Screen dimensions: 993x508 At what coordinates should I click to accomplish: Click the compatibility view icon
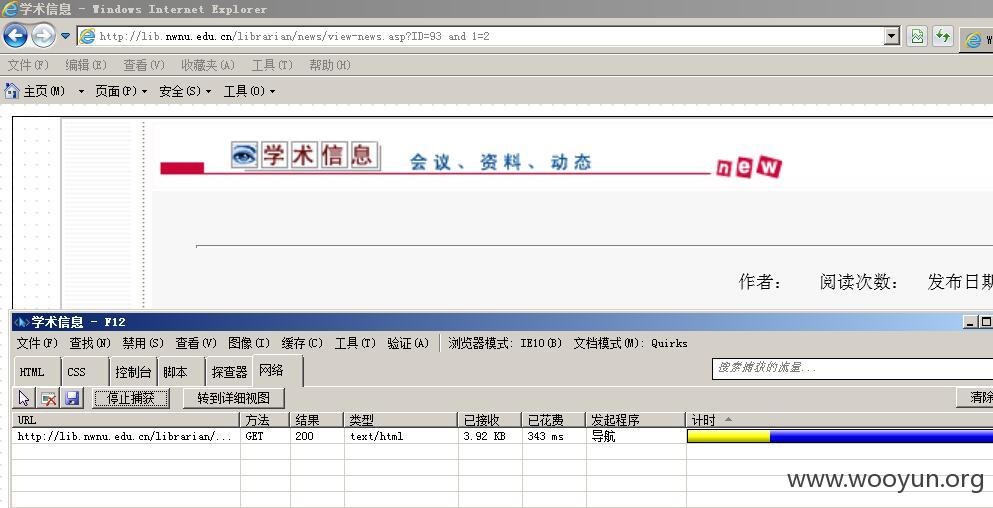click(917, 36)
